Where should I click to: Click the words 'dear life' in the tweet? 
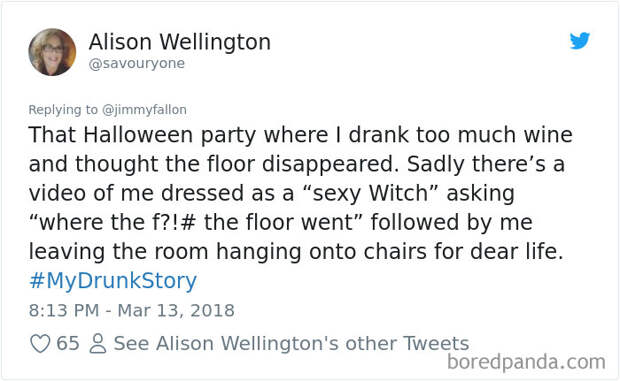click(517, 251)
